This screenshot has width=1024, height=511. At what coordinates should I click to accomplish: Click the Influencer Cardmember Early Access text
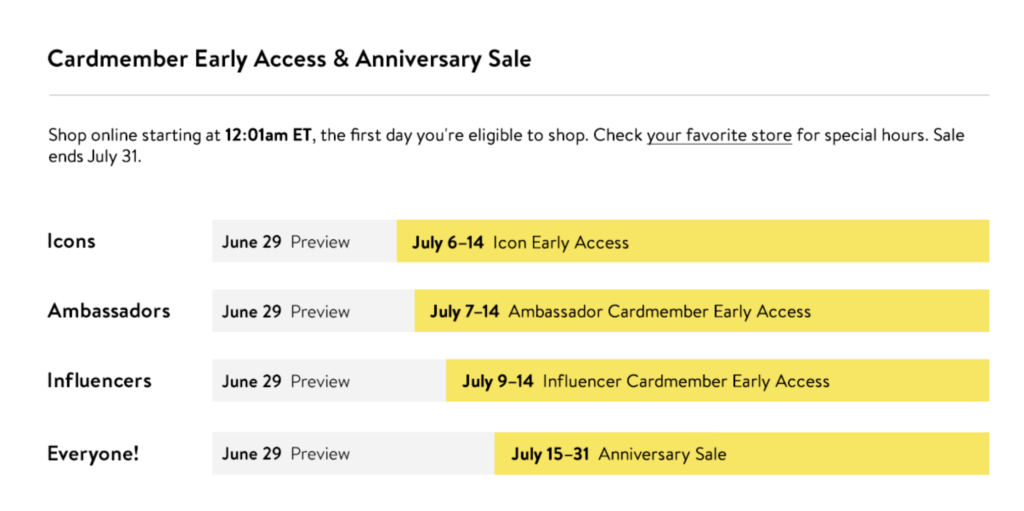pyautogui.click(x=686, y=381)
